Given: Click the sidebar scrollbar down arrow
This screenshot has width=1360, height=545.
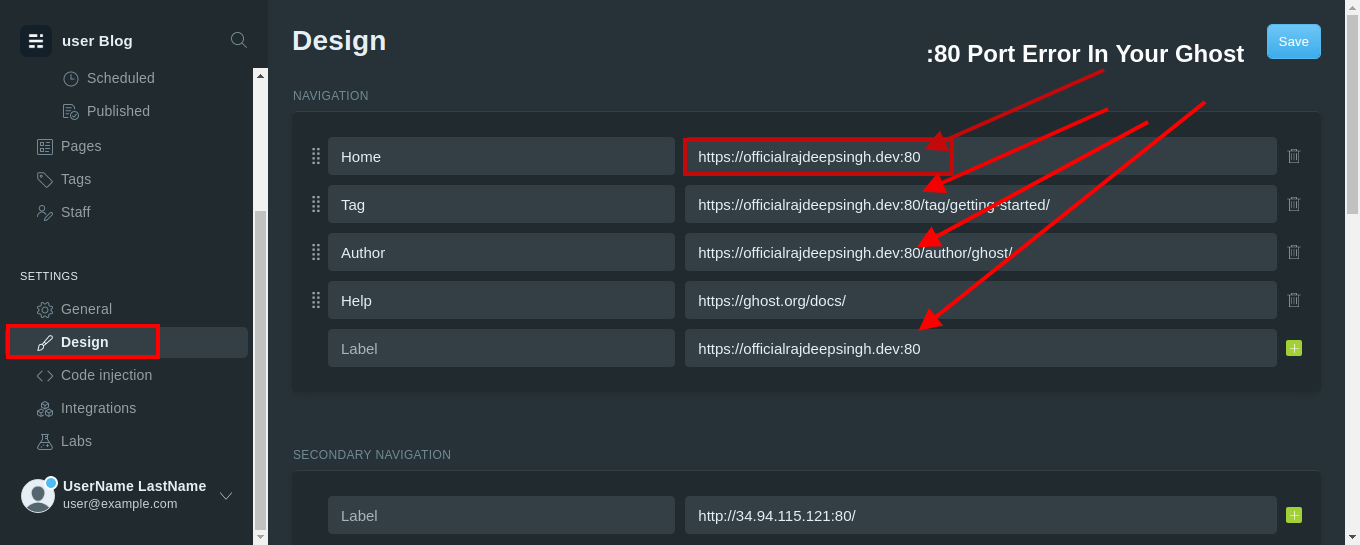Looking at the screenshot, I should point(260,537).
